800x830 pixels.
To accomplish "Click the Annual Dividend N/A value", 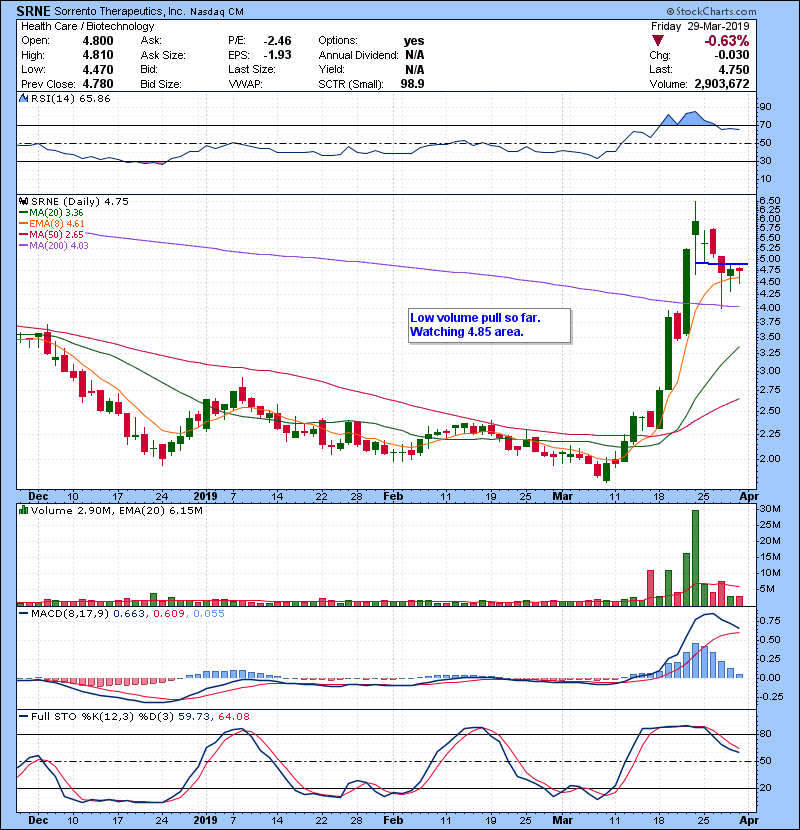I will 415,55.
